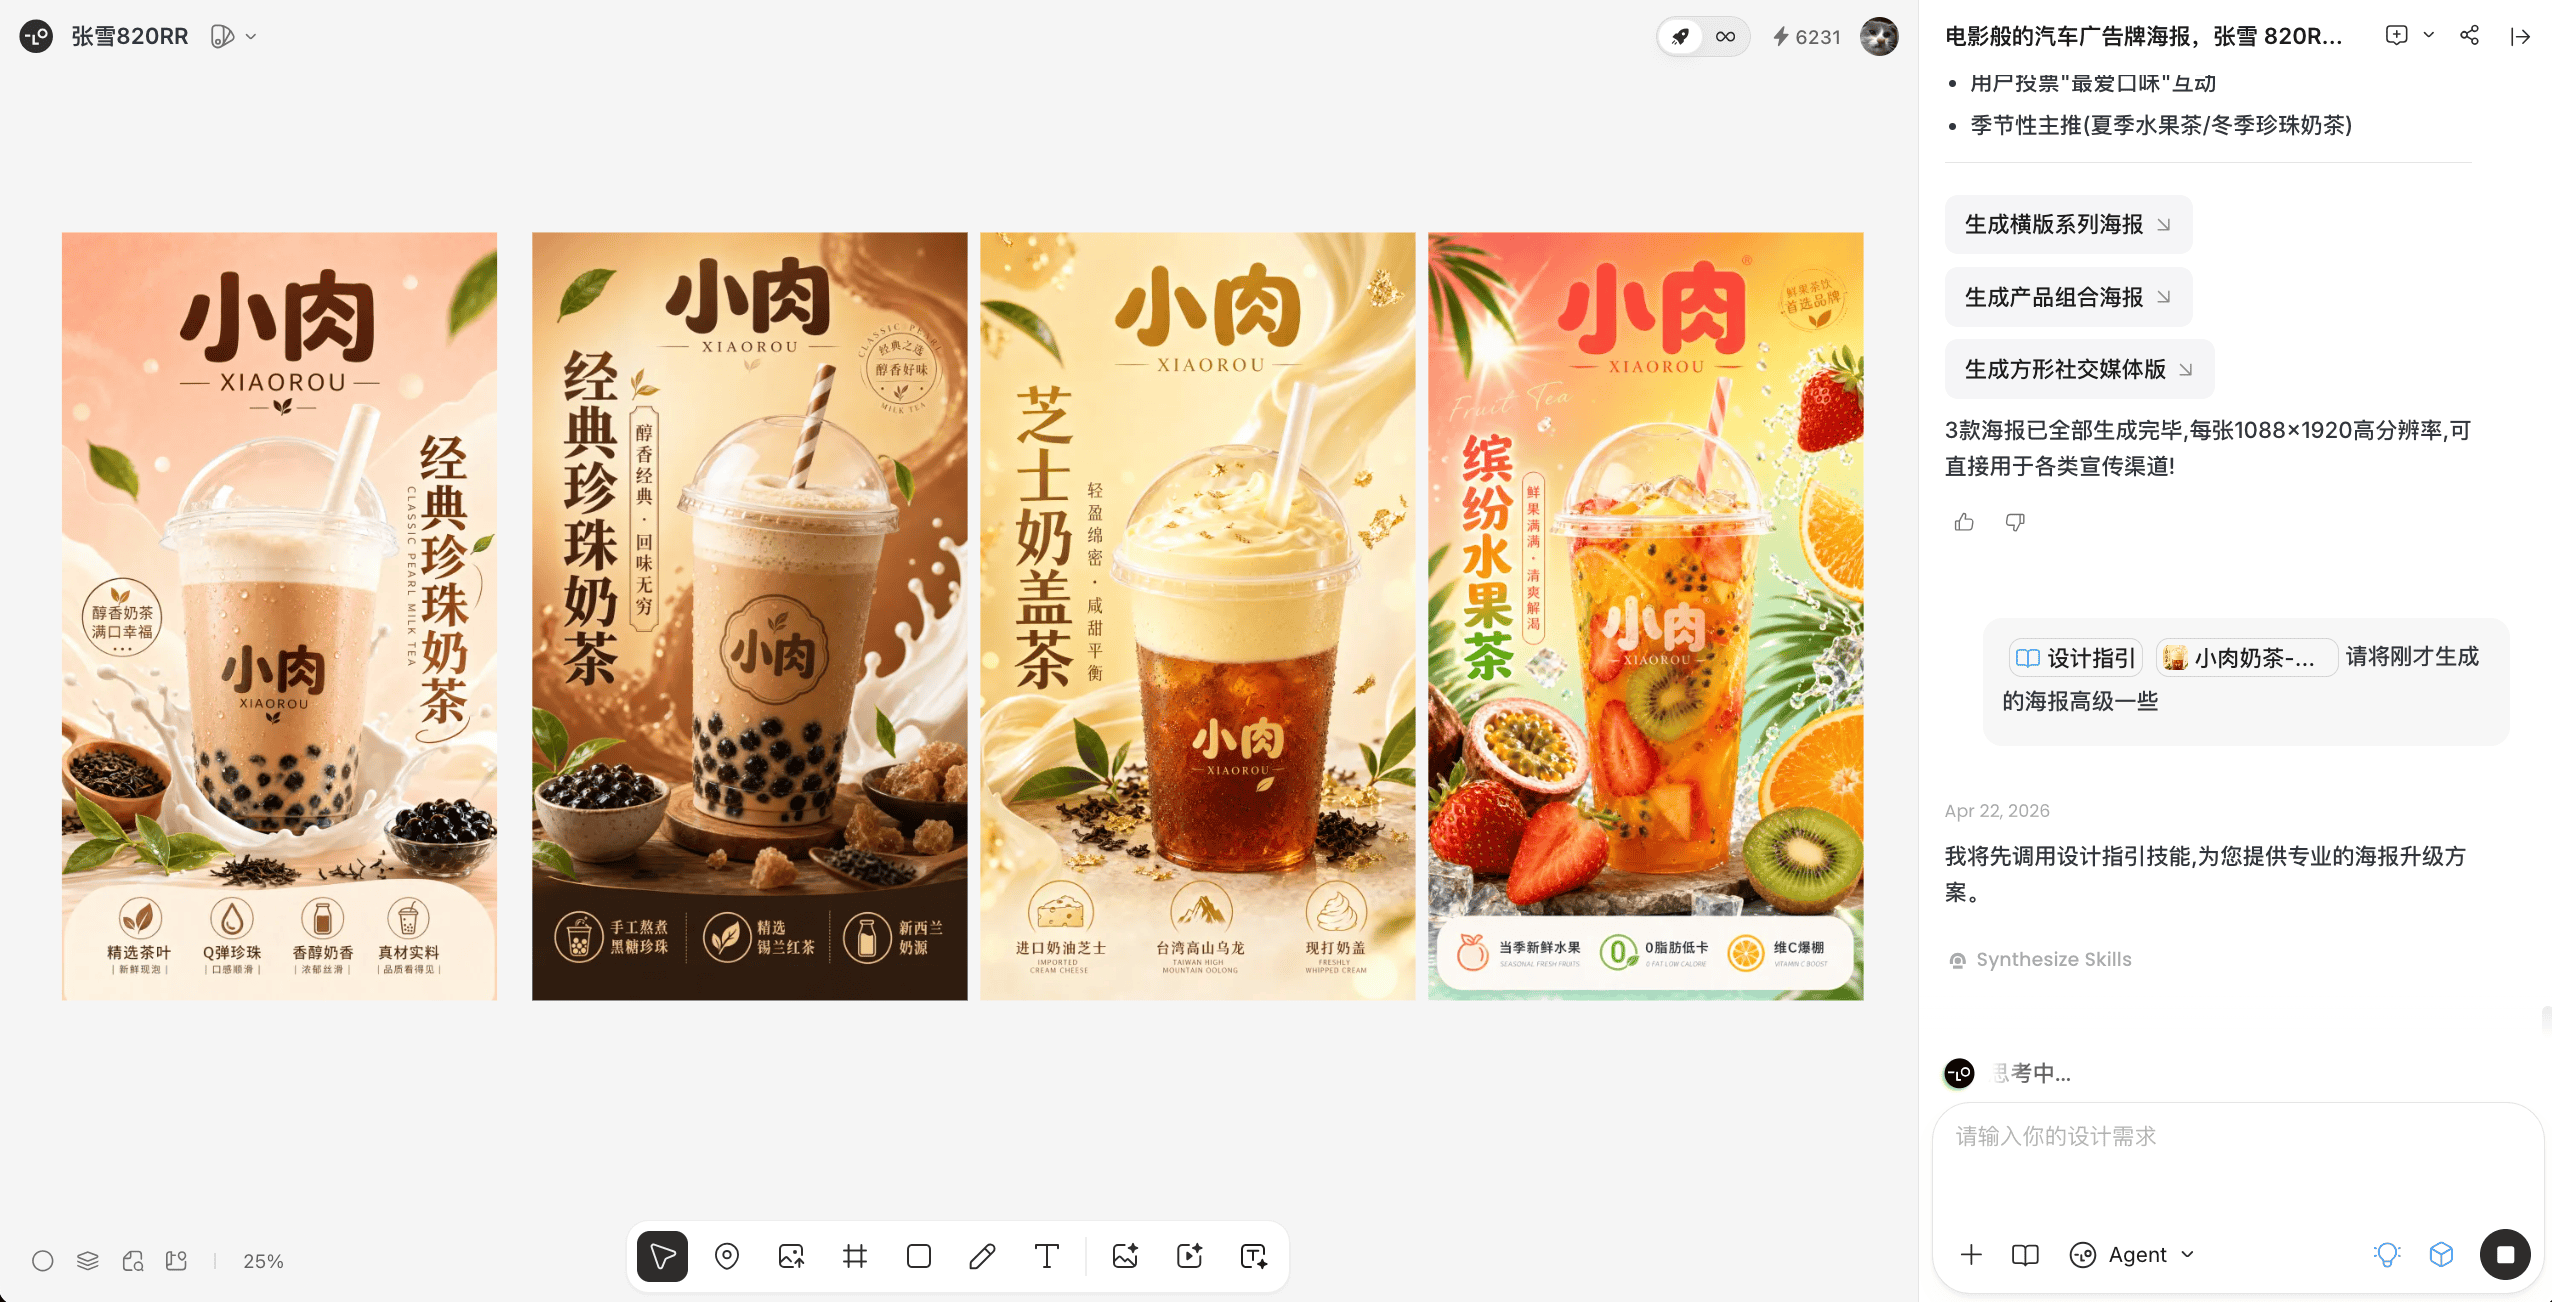Expand the chevron next to new chat icon
The image size is (2552, 1302).
(2429, 35)
